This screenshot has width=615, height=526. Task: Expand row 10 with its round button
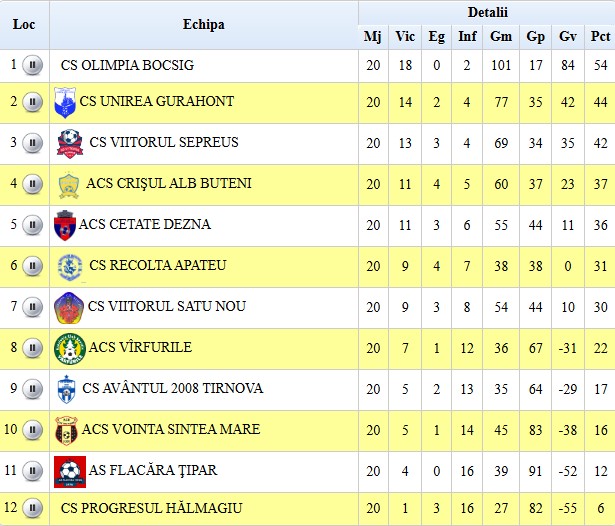click(x=32, y=430)
